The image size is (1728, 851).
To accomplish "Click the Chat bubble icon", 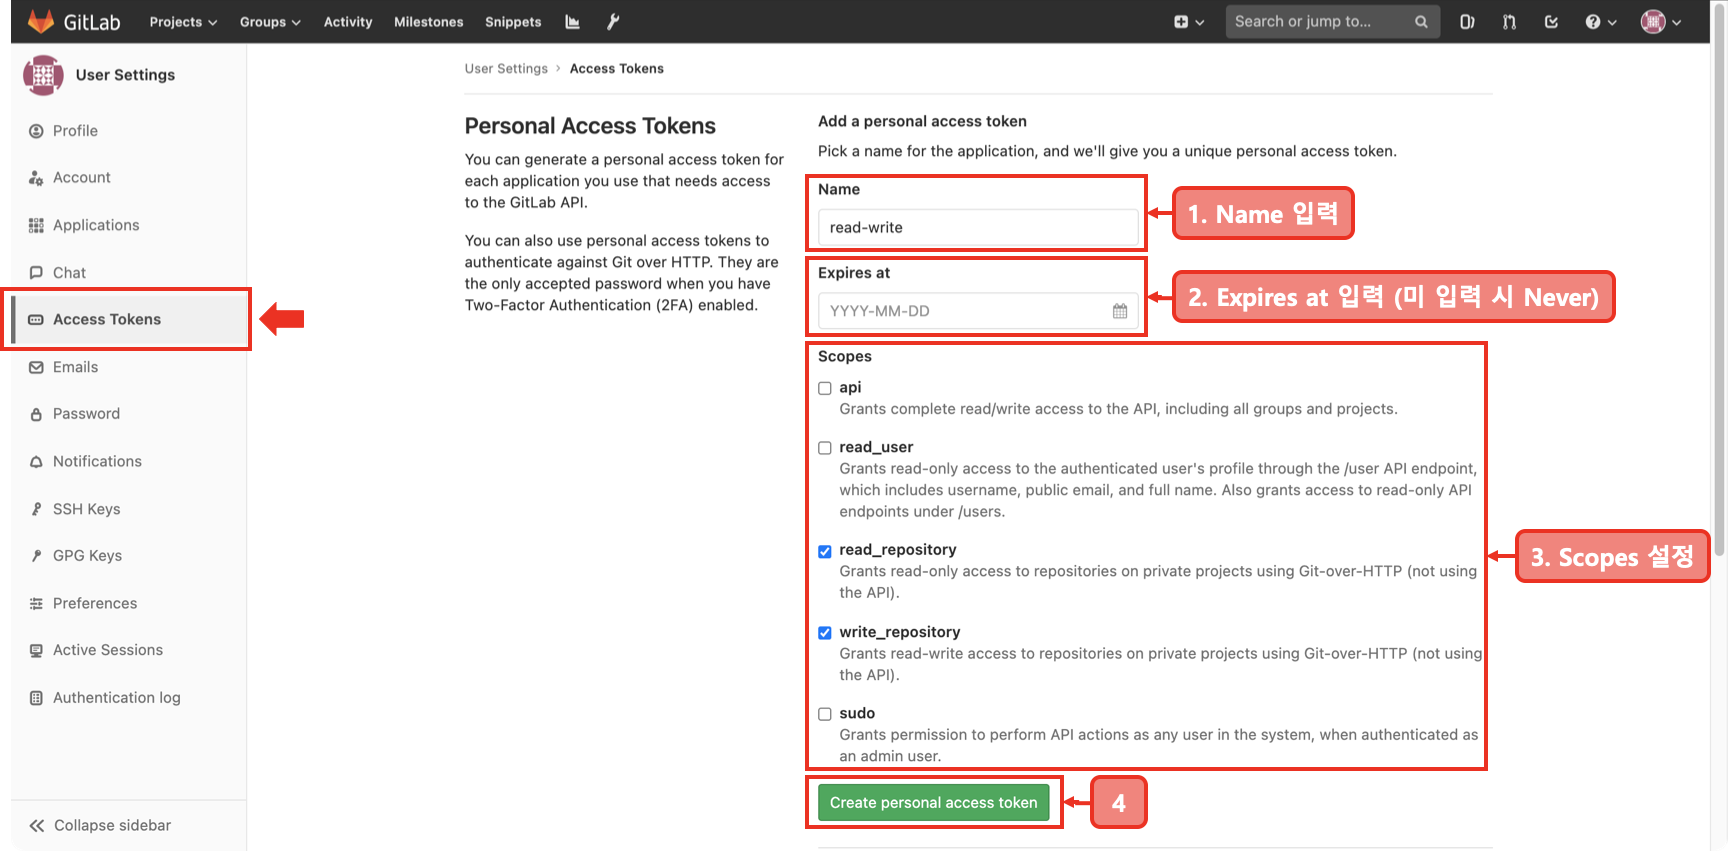I will tap(36, 273).
